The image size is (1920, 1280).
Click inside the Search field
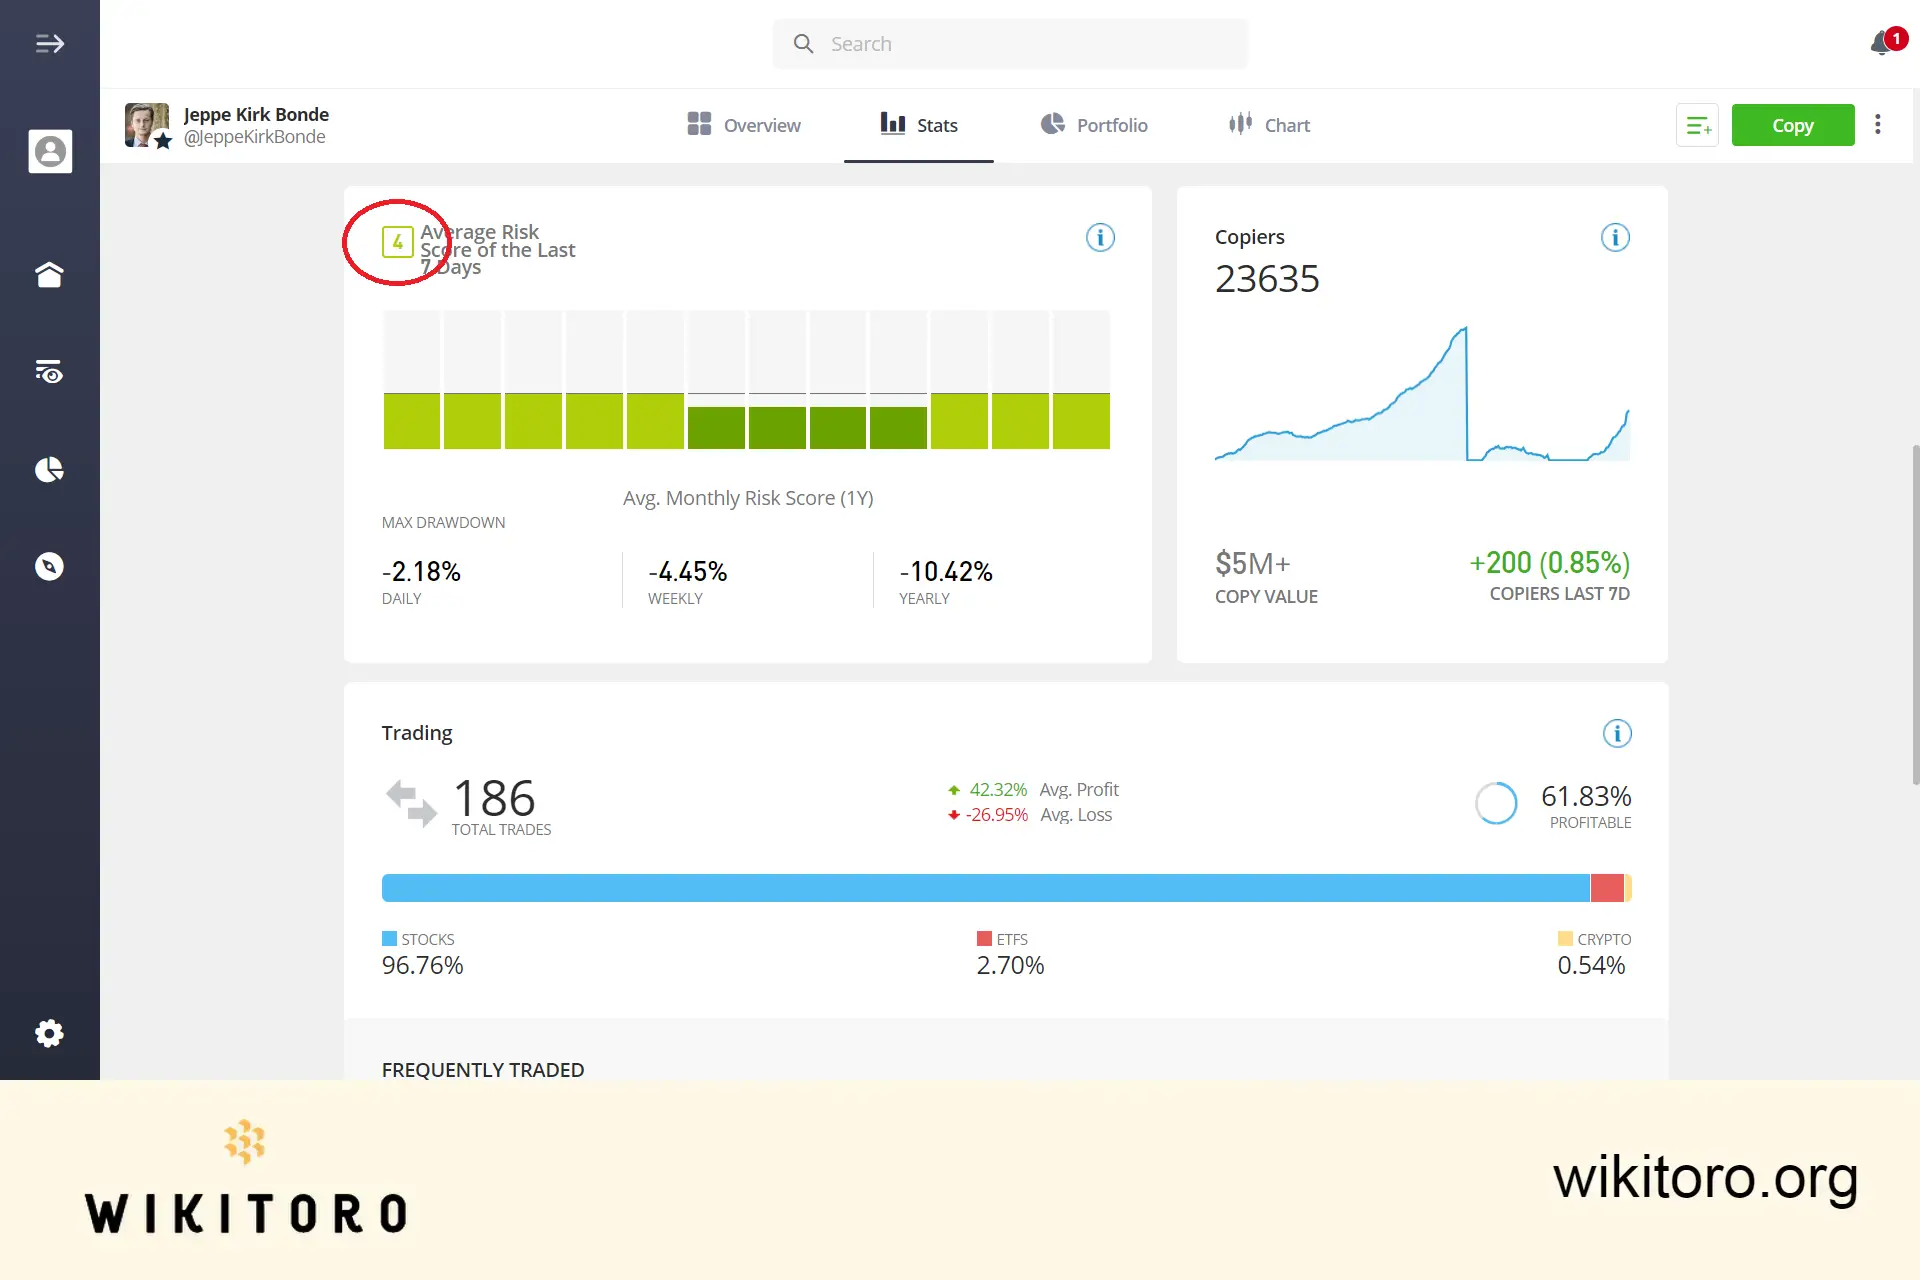coord(1010,43)
